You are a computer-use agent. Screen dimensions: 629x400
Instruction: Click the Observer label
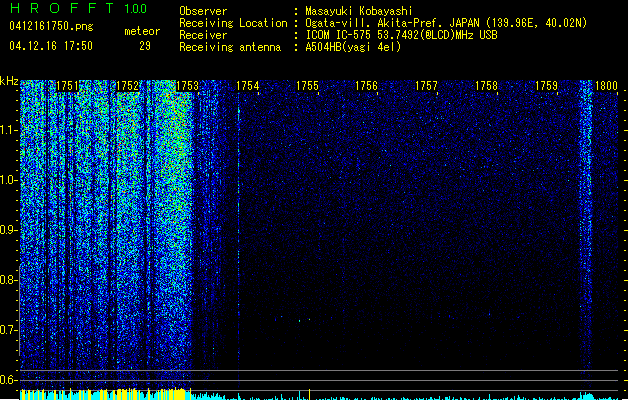click(203, 11)
